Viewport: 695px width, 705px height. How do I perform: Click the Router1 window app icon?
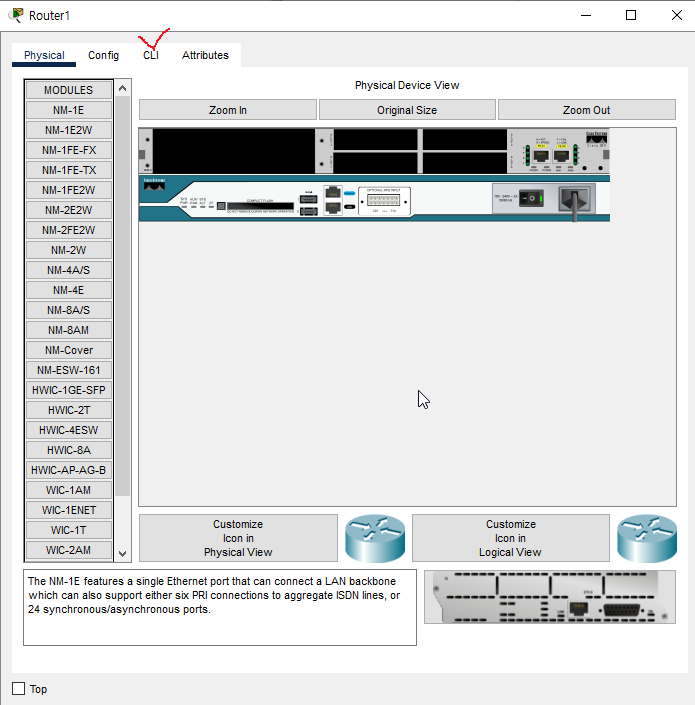pos(17,15)
